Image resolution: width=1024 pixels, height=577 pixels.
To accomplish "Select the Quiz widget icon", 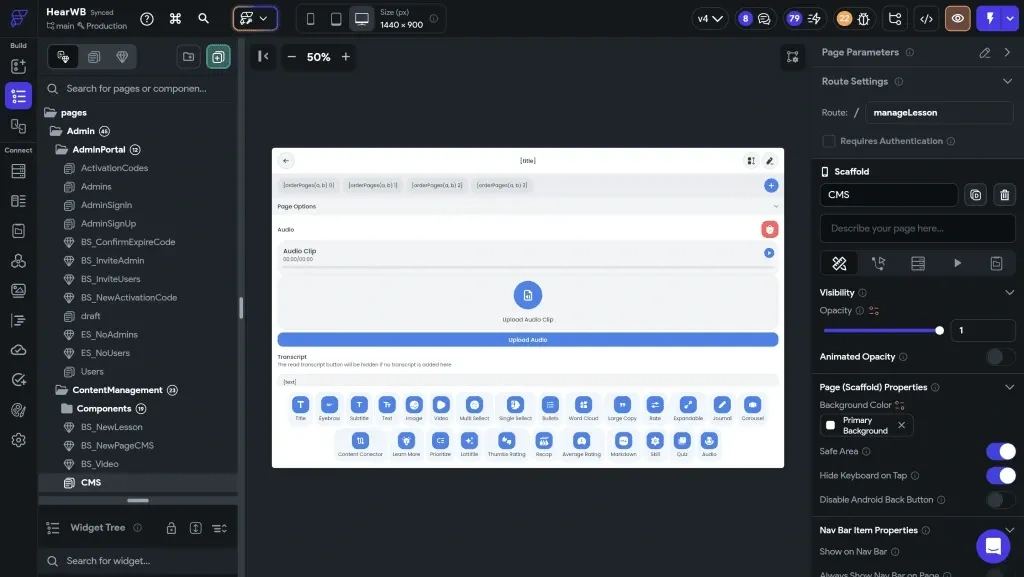I will point(683,440).
